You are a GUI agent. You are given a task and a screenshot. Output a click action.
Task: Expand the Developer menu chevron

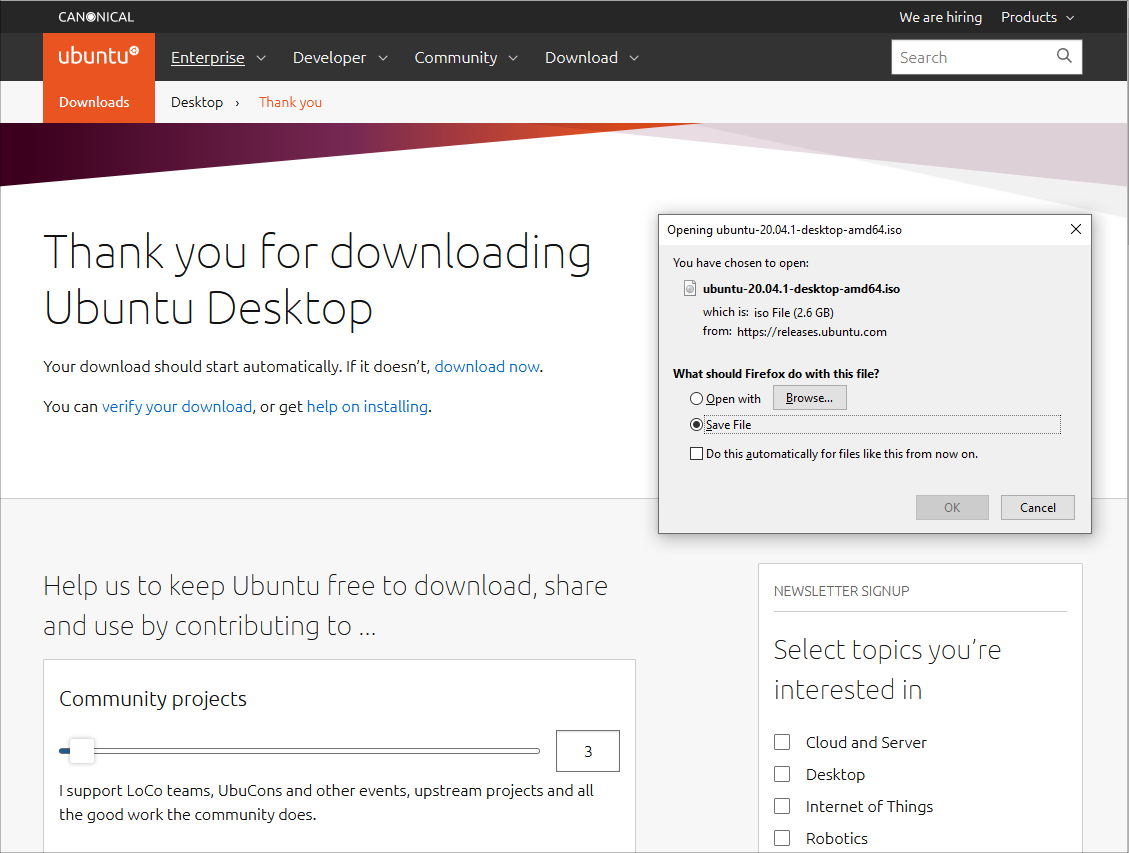point(383,58)
